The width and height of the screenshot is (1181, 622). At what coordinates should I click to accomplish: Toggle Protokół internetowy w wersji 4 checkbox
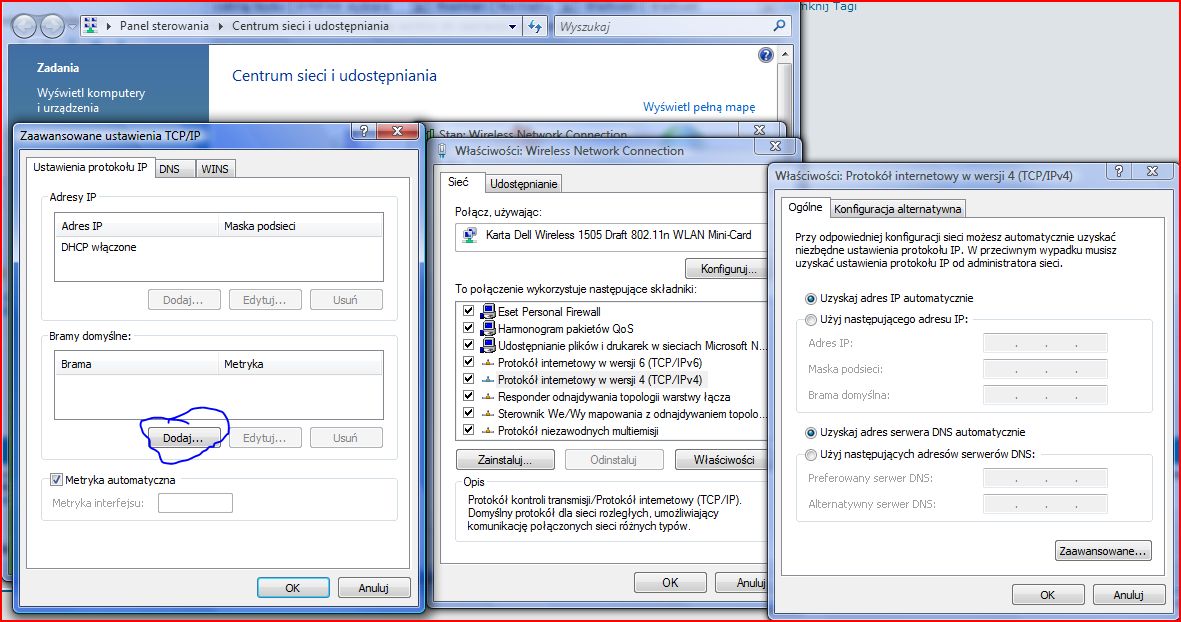(x=468, y=380)
